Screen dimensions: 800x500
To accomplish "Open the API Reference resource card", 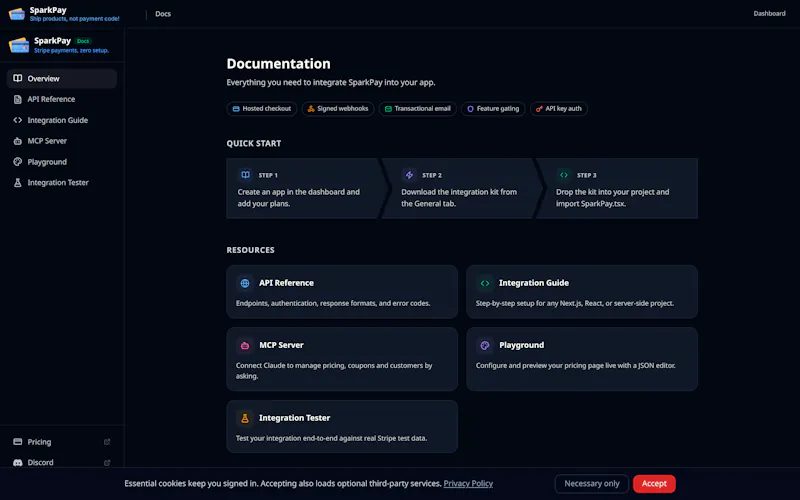I will point(342,292).
